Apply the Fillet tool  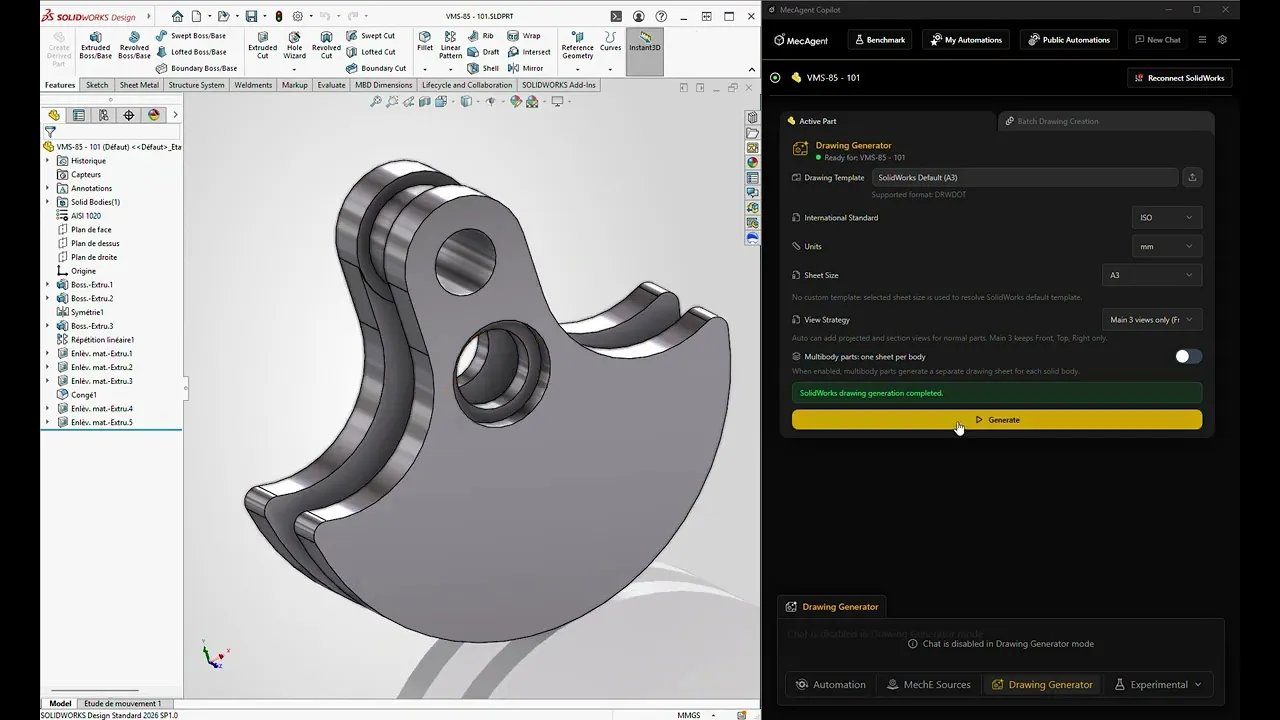[425, 40]
